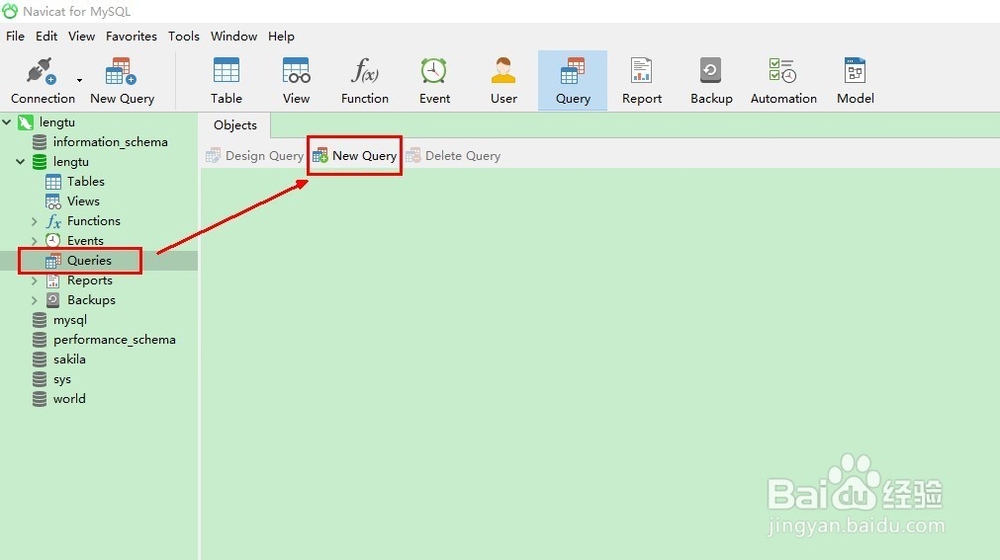Expand the Reports tree node
The height and width of the screenshot is (560, 1000).
pos(34,281)
